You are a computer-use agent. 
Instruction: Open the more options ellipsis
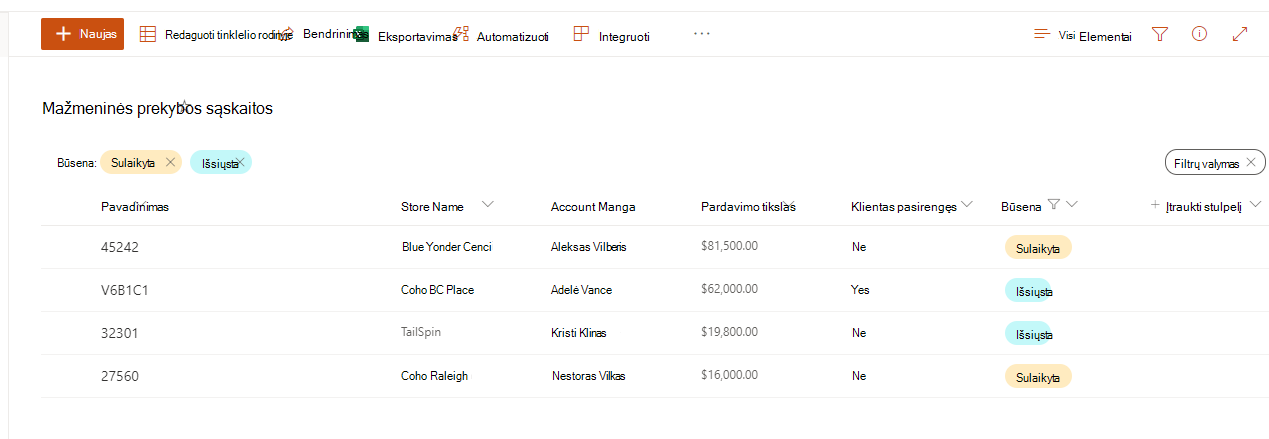(702, 34)
